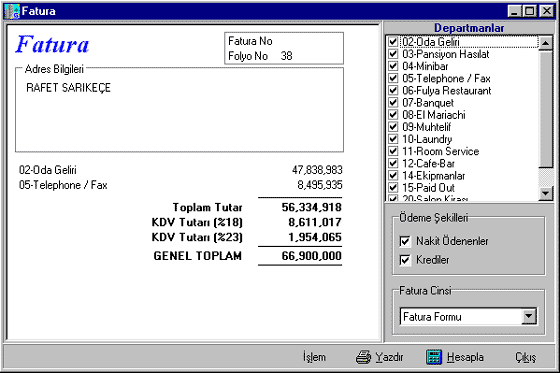Click the amount 8,495,935
Viewport: 560px width, 373px height.
pyautogui.click(x=320, y=185)
